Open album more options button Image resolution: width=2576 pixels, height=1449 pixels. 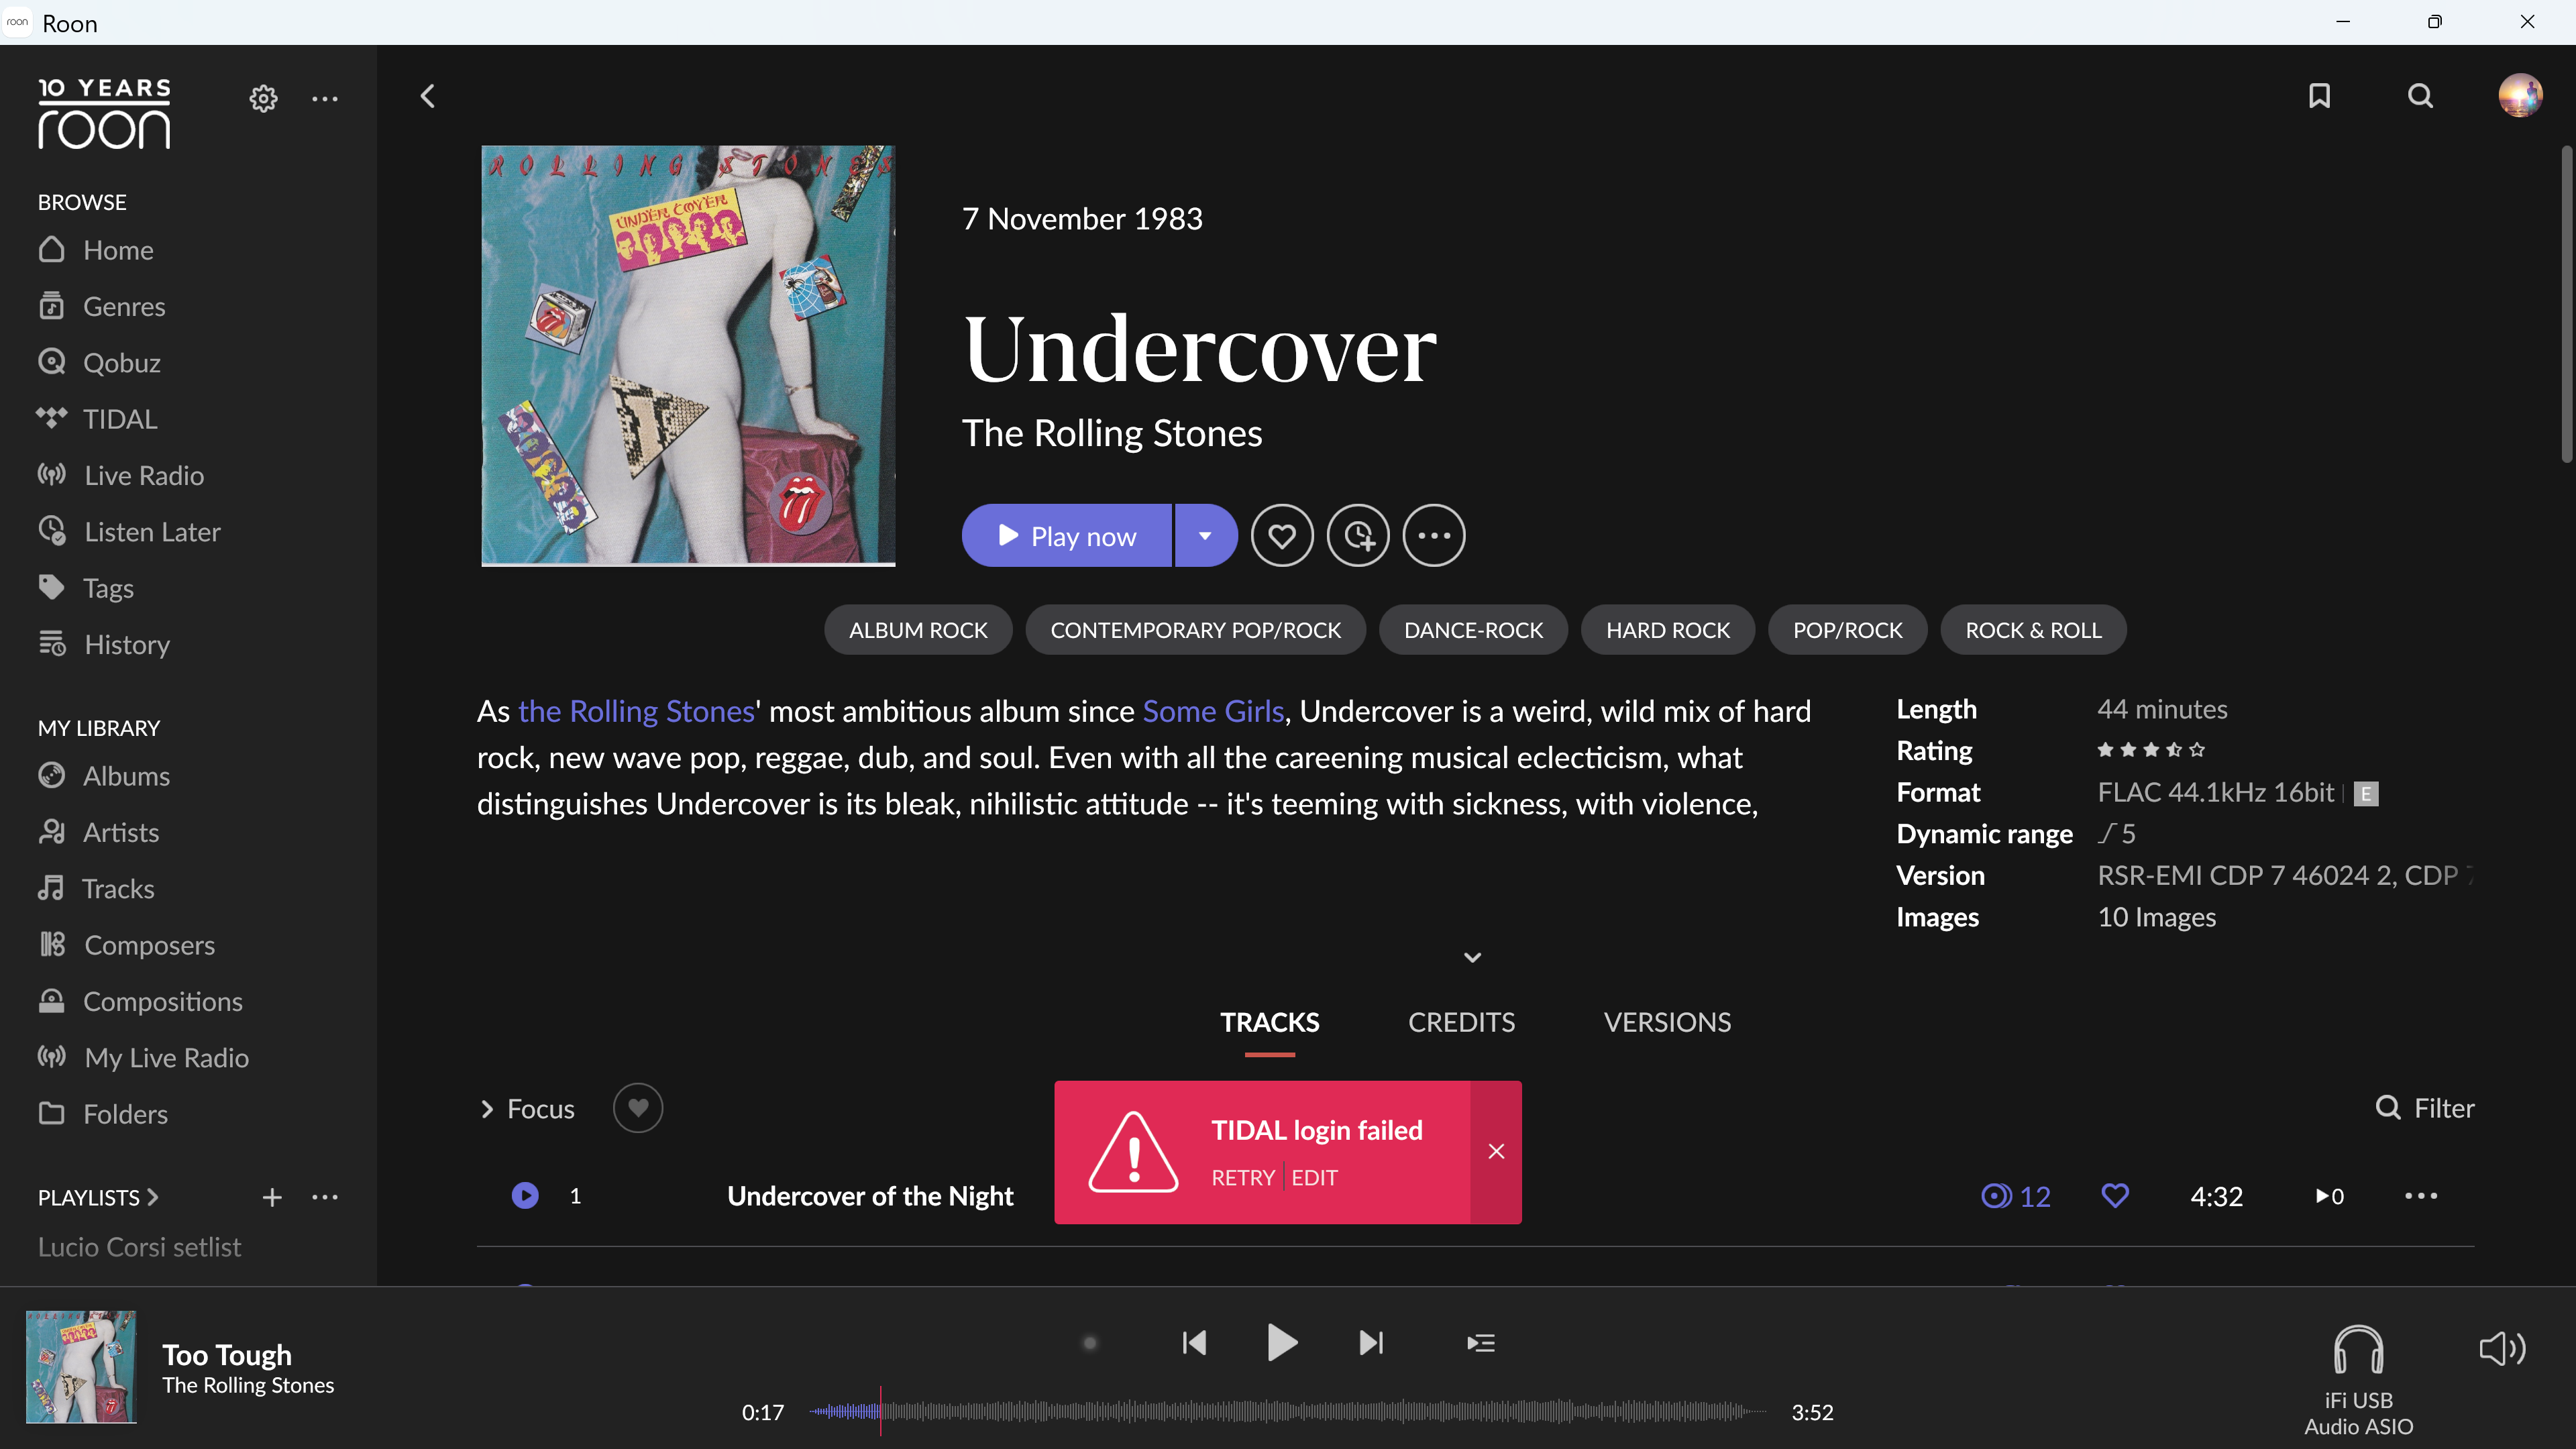point(1434,536)
